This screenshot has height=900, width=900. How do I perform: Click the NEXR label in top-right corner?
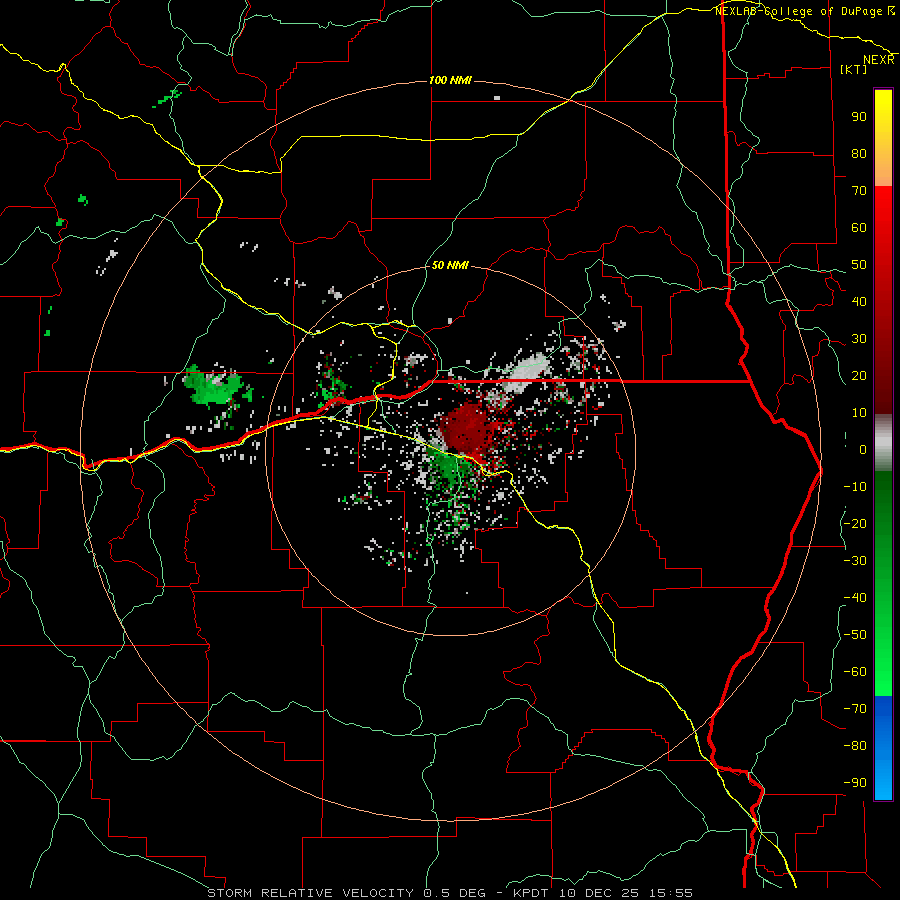pyautogui.click(x=879, y=60)
